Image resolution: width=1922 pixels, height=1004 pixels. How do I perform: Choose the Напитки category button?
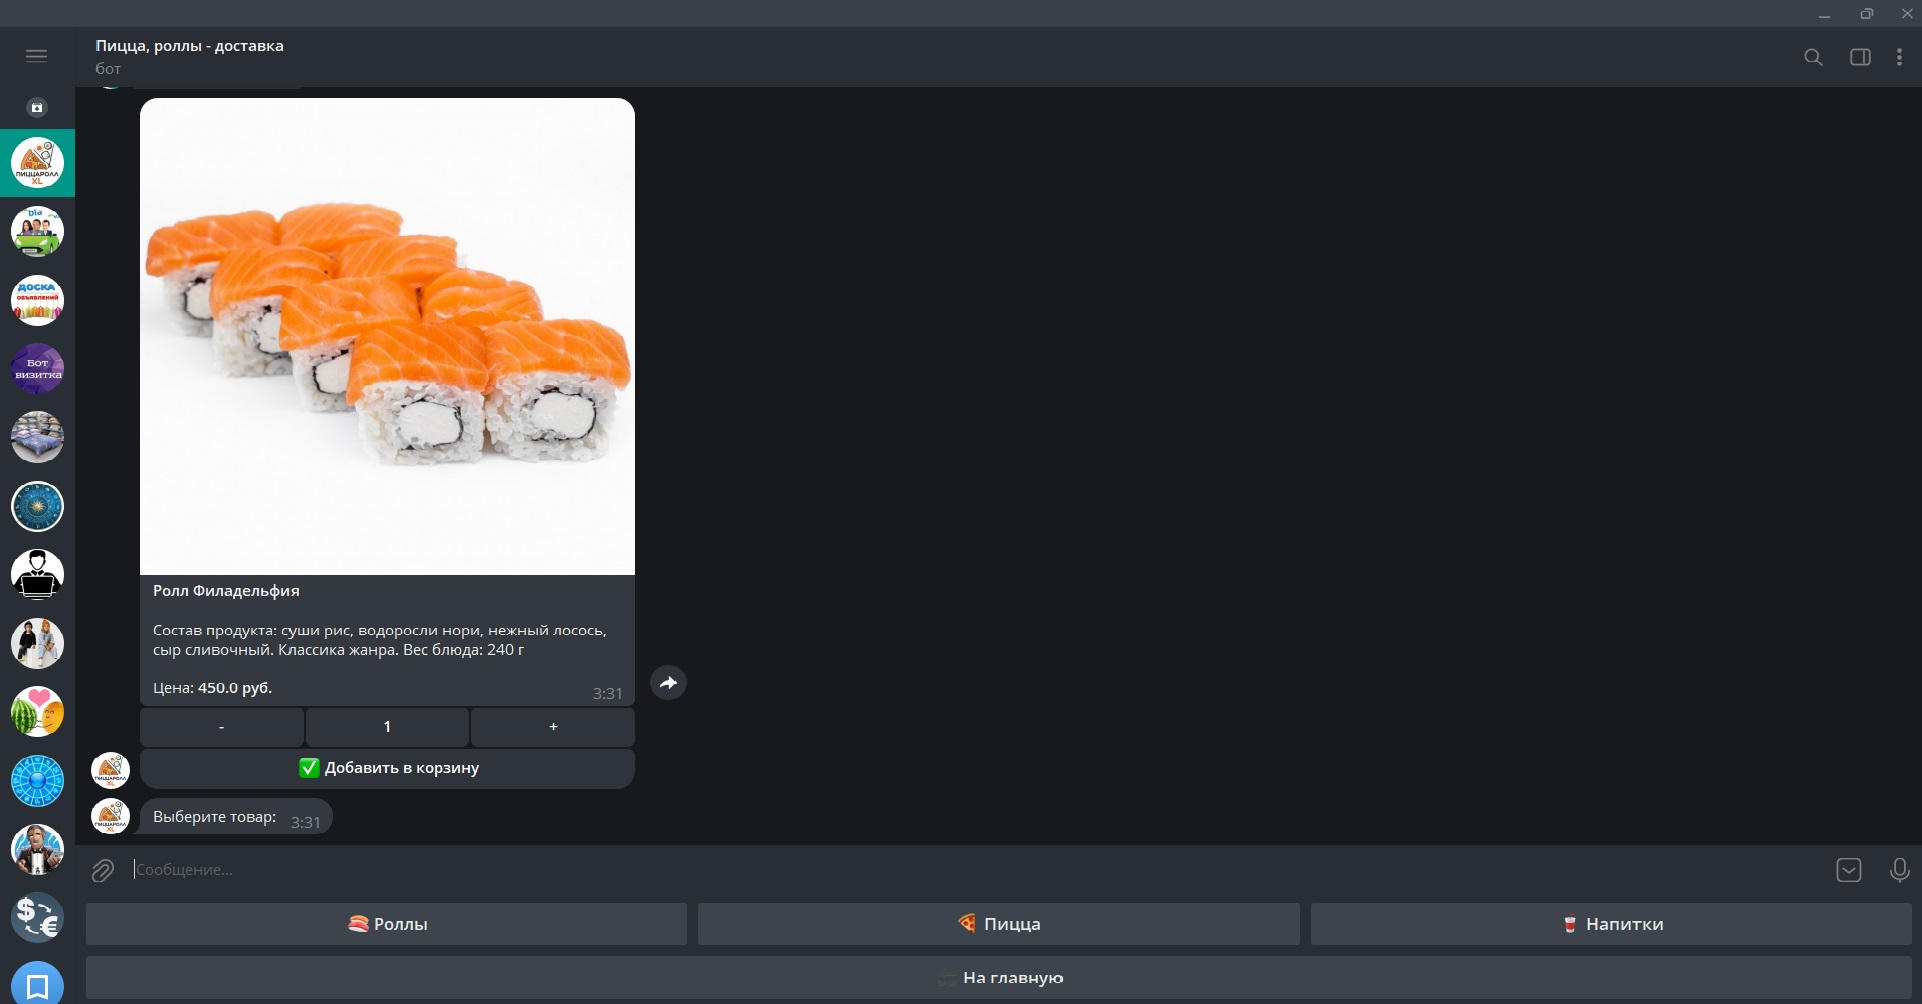(x=1611, y=924)
